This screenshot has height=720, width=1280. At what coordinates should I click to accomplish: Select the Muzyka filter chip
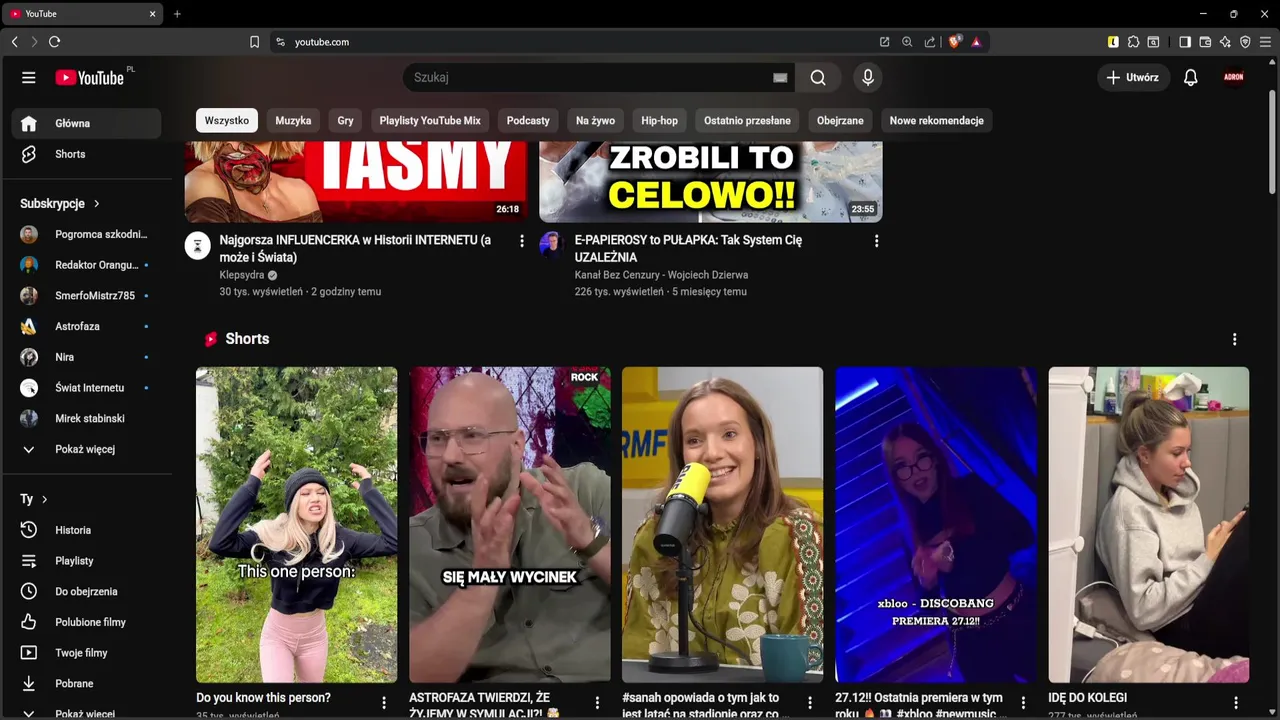point(293,120)
